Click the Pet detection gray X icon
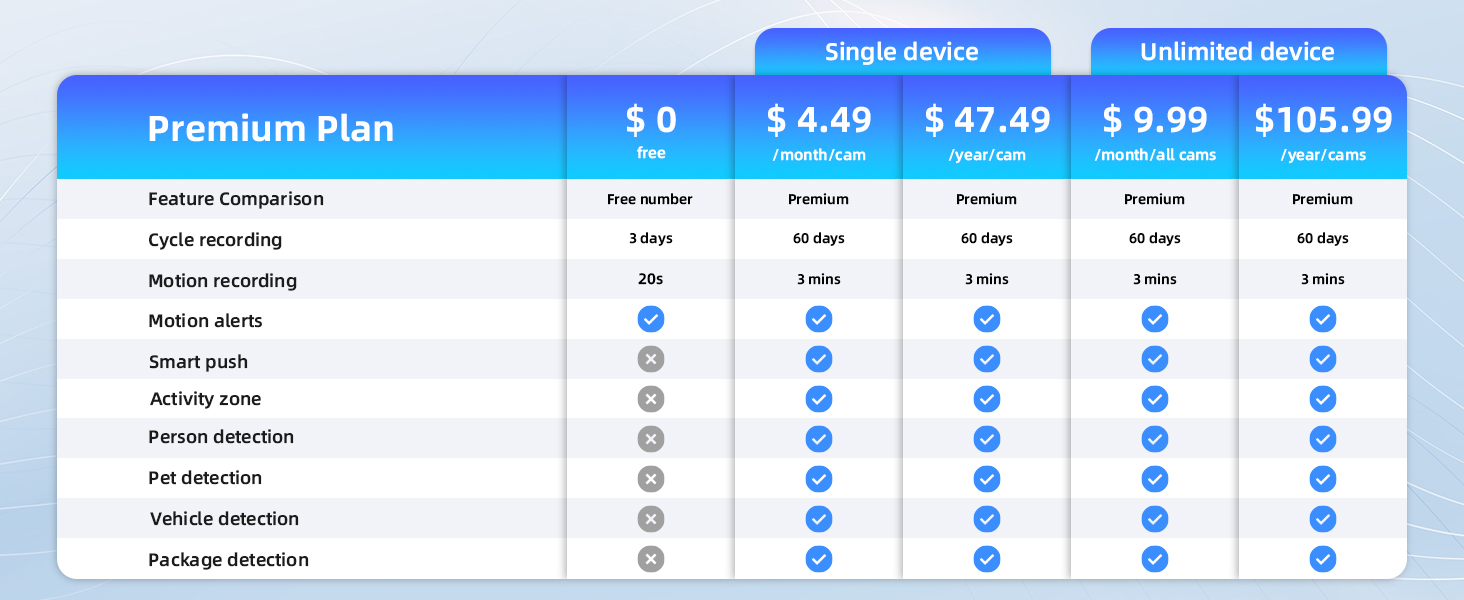 tap(651, 478)
